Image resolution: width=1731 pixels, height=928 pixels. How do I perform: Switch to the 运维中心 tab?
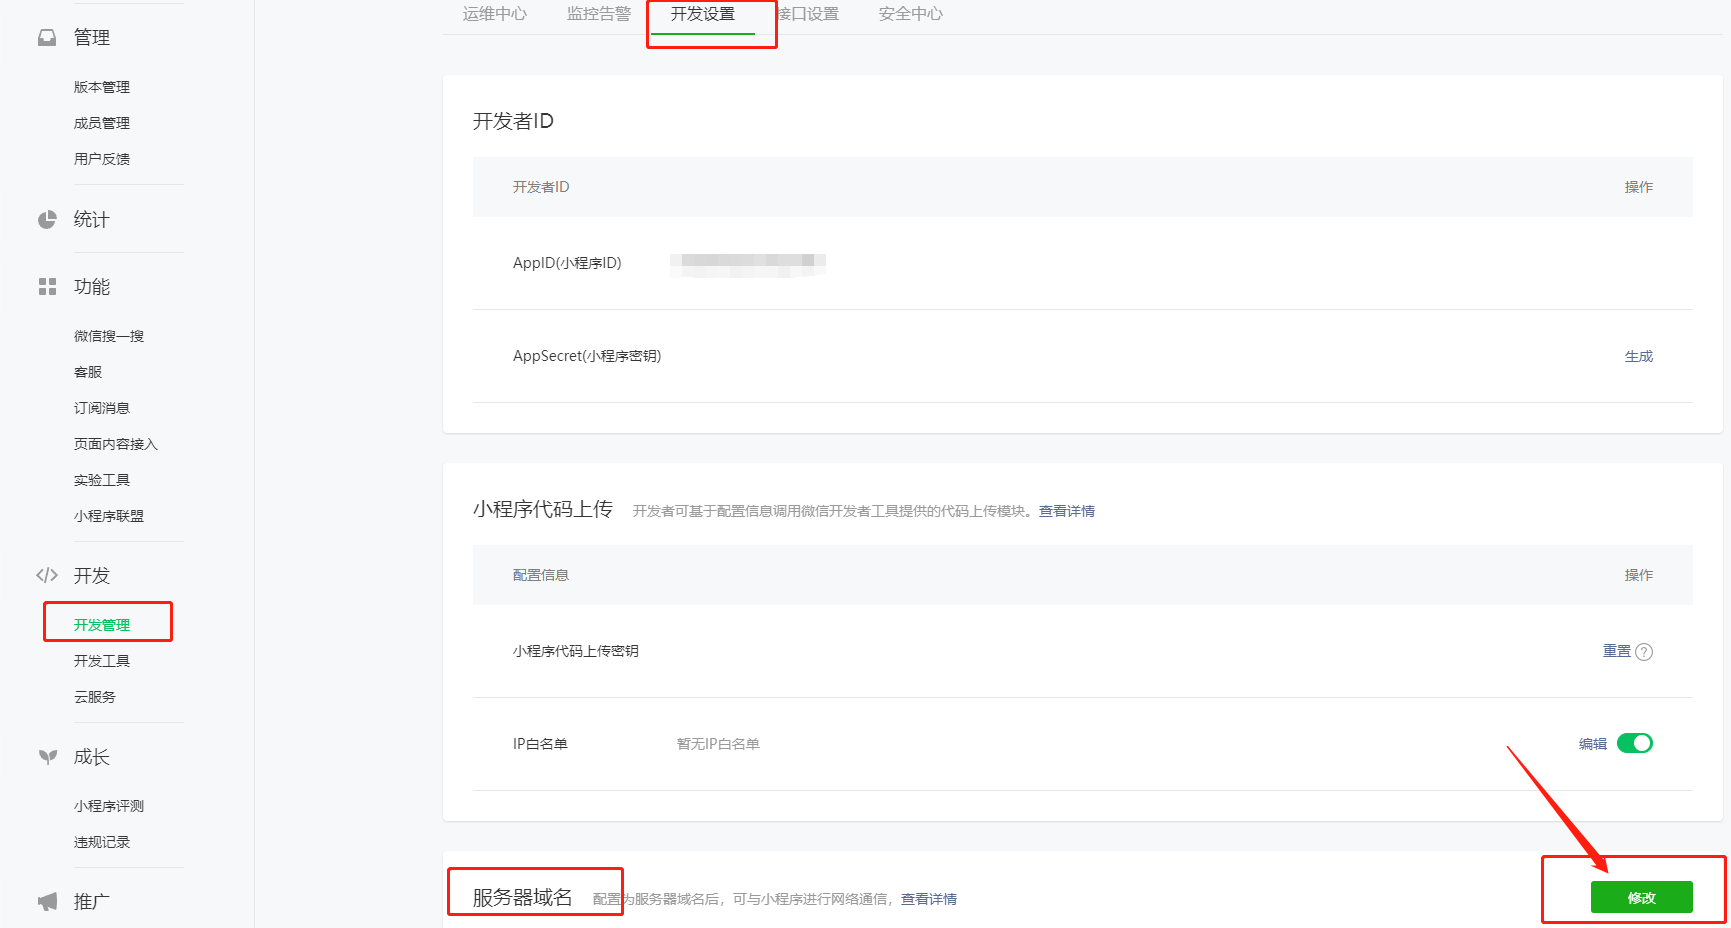pyautogui.click(x=495, y=14)
